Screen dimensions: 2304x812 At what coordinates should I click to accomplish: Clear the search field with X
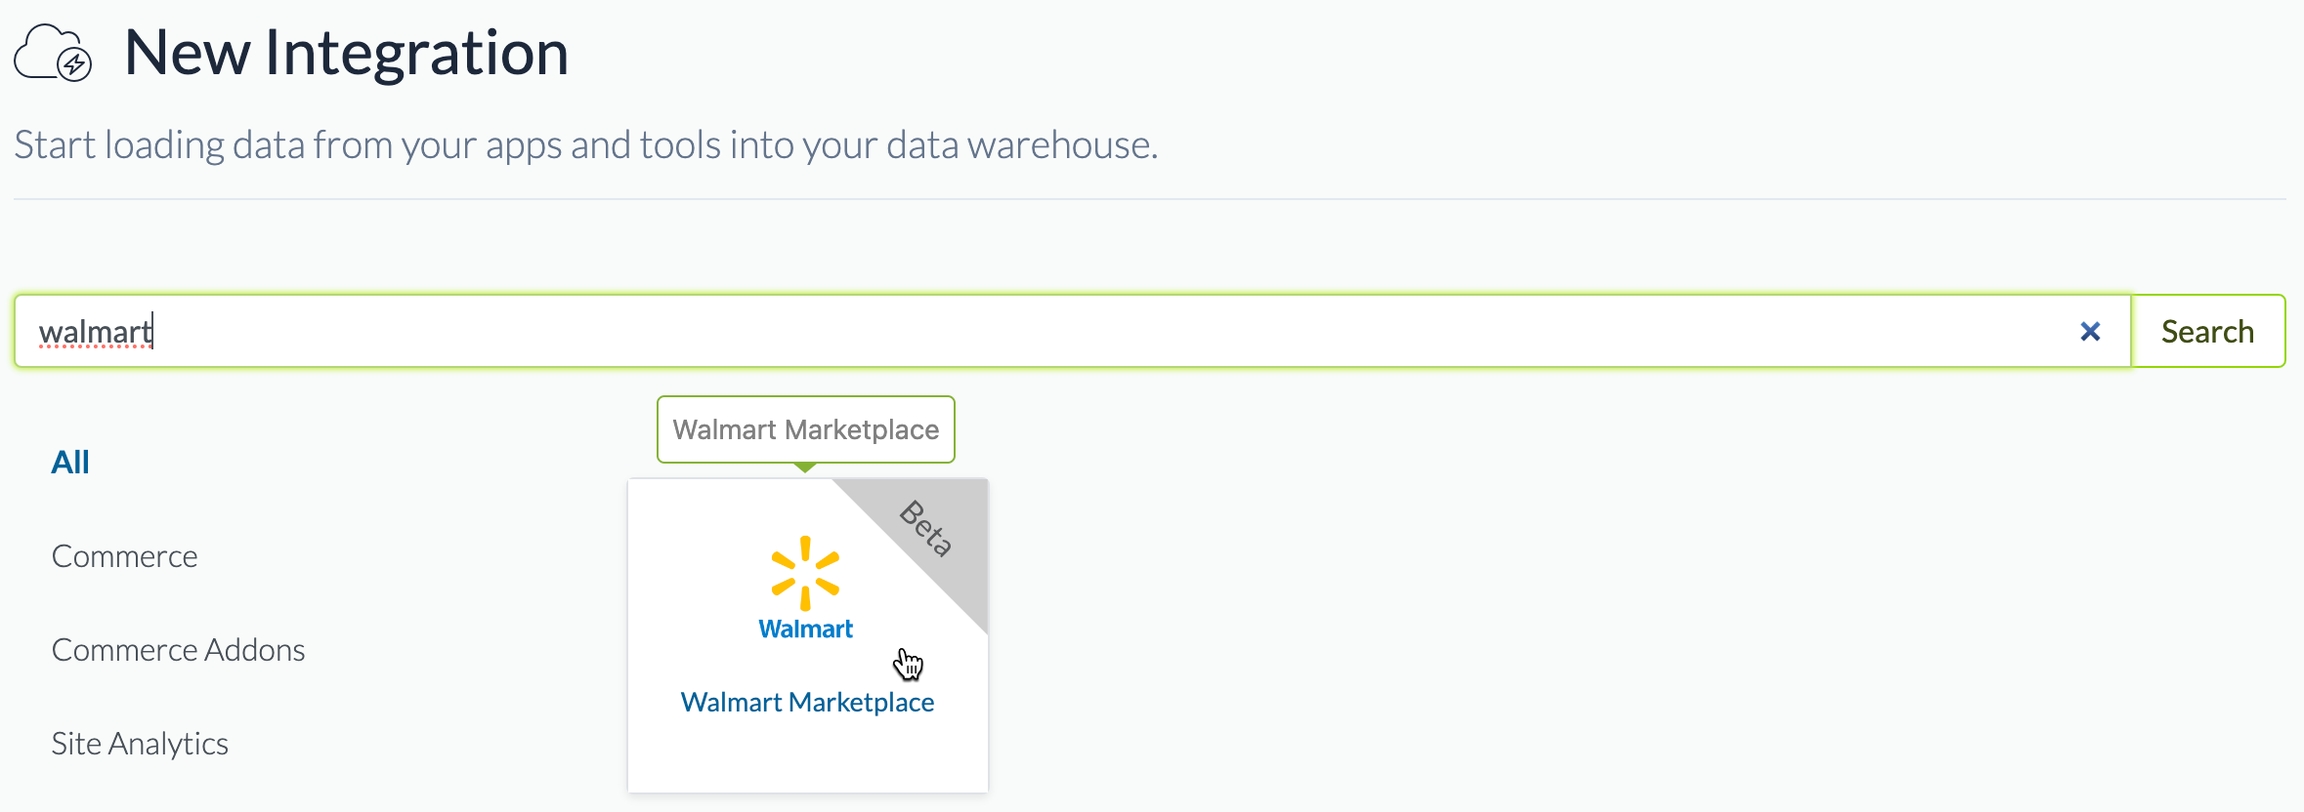tap(2089, 331)
